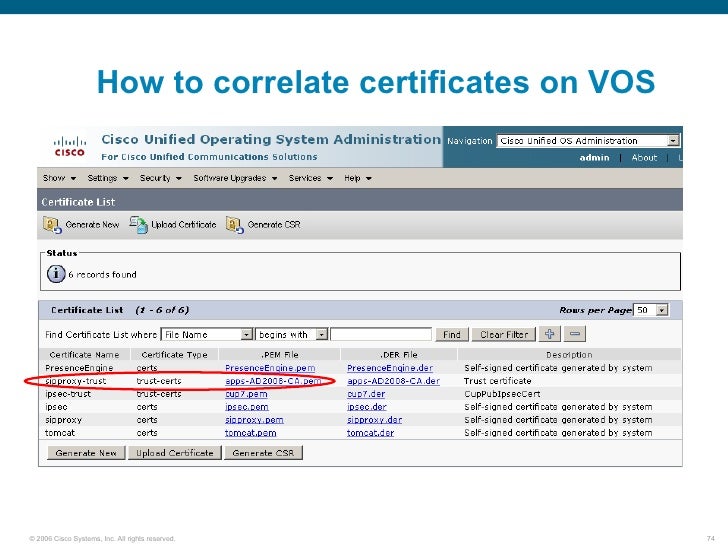Viewport: 728px width, 546px height.
Task: Open tomcat.der link
Action: pos(370,433)
